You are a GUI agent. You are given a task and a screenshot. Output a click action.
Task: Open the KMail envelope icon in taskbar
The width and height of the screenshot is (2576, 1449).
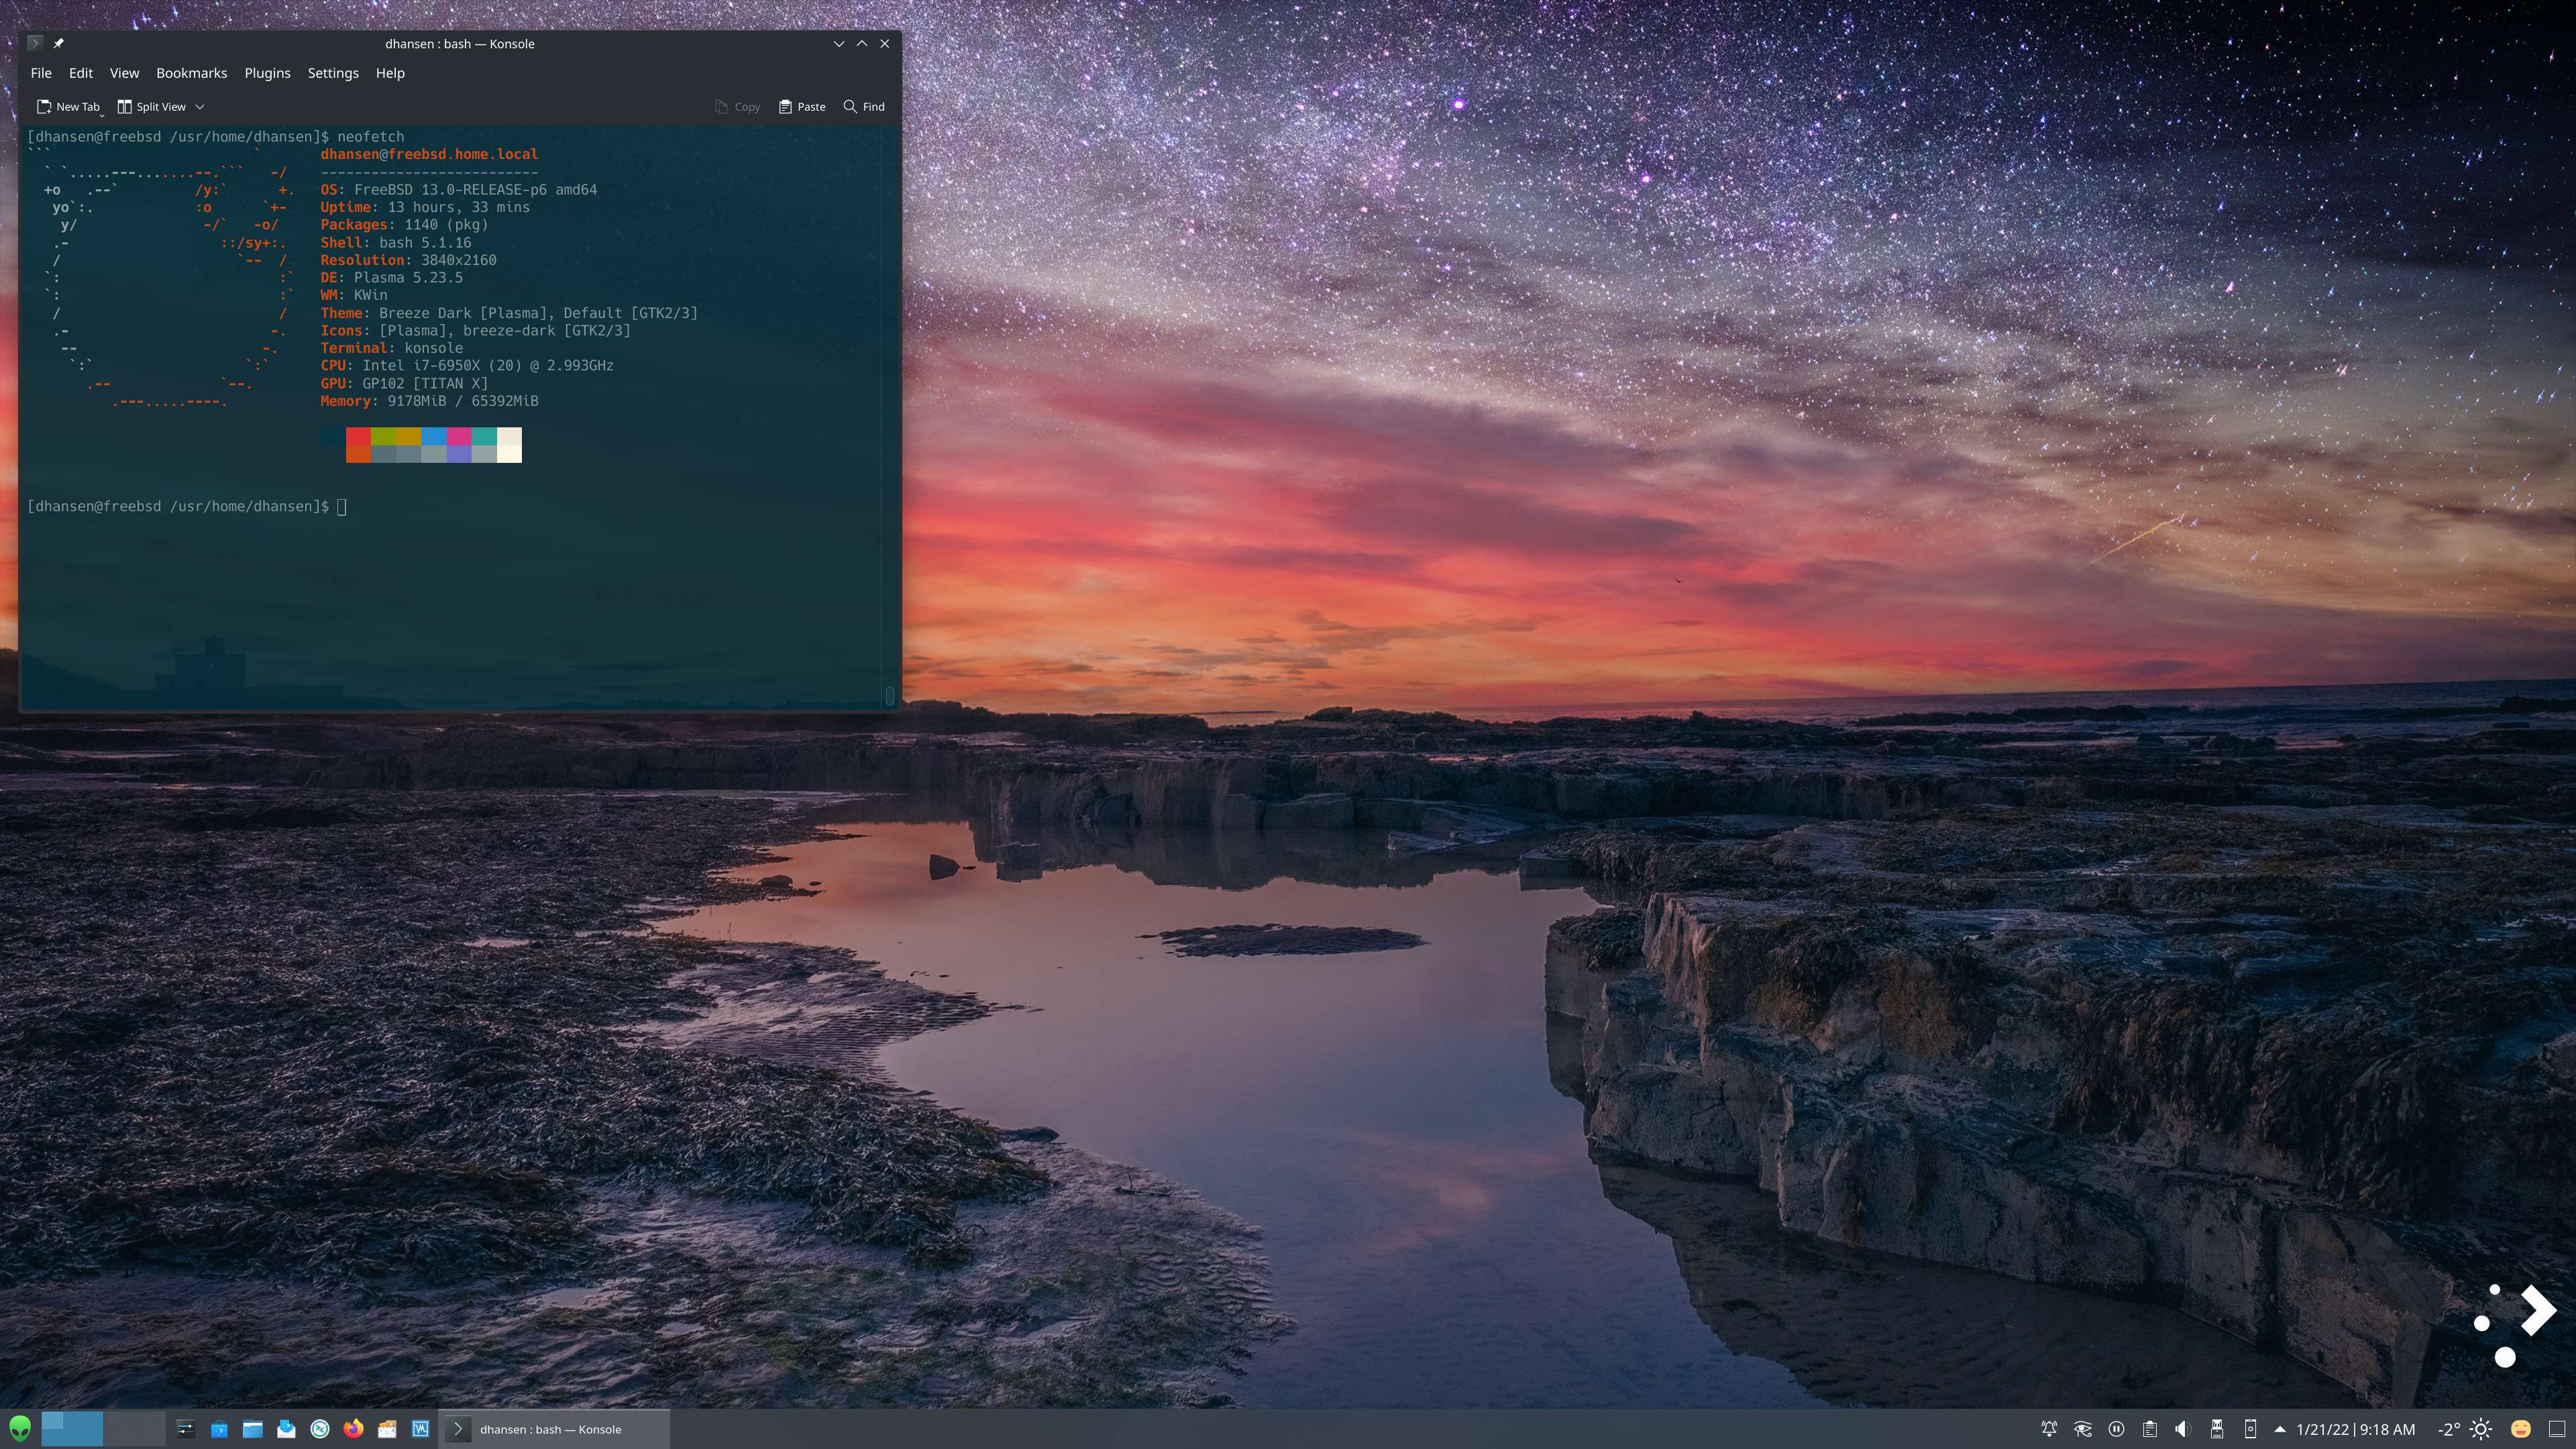tap(286, 1429)
